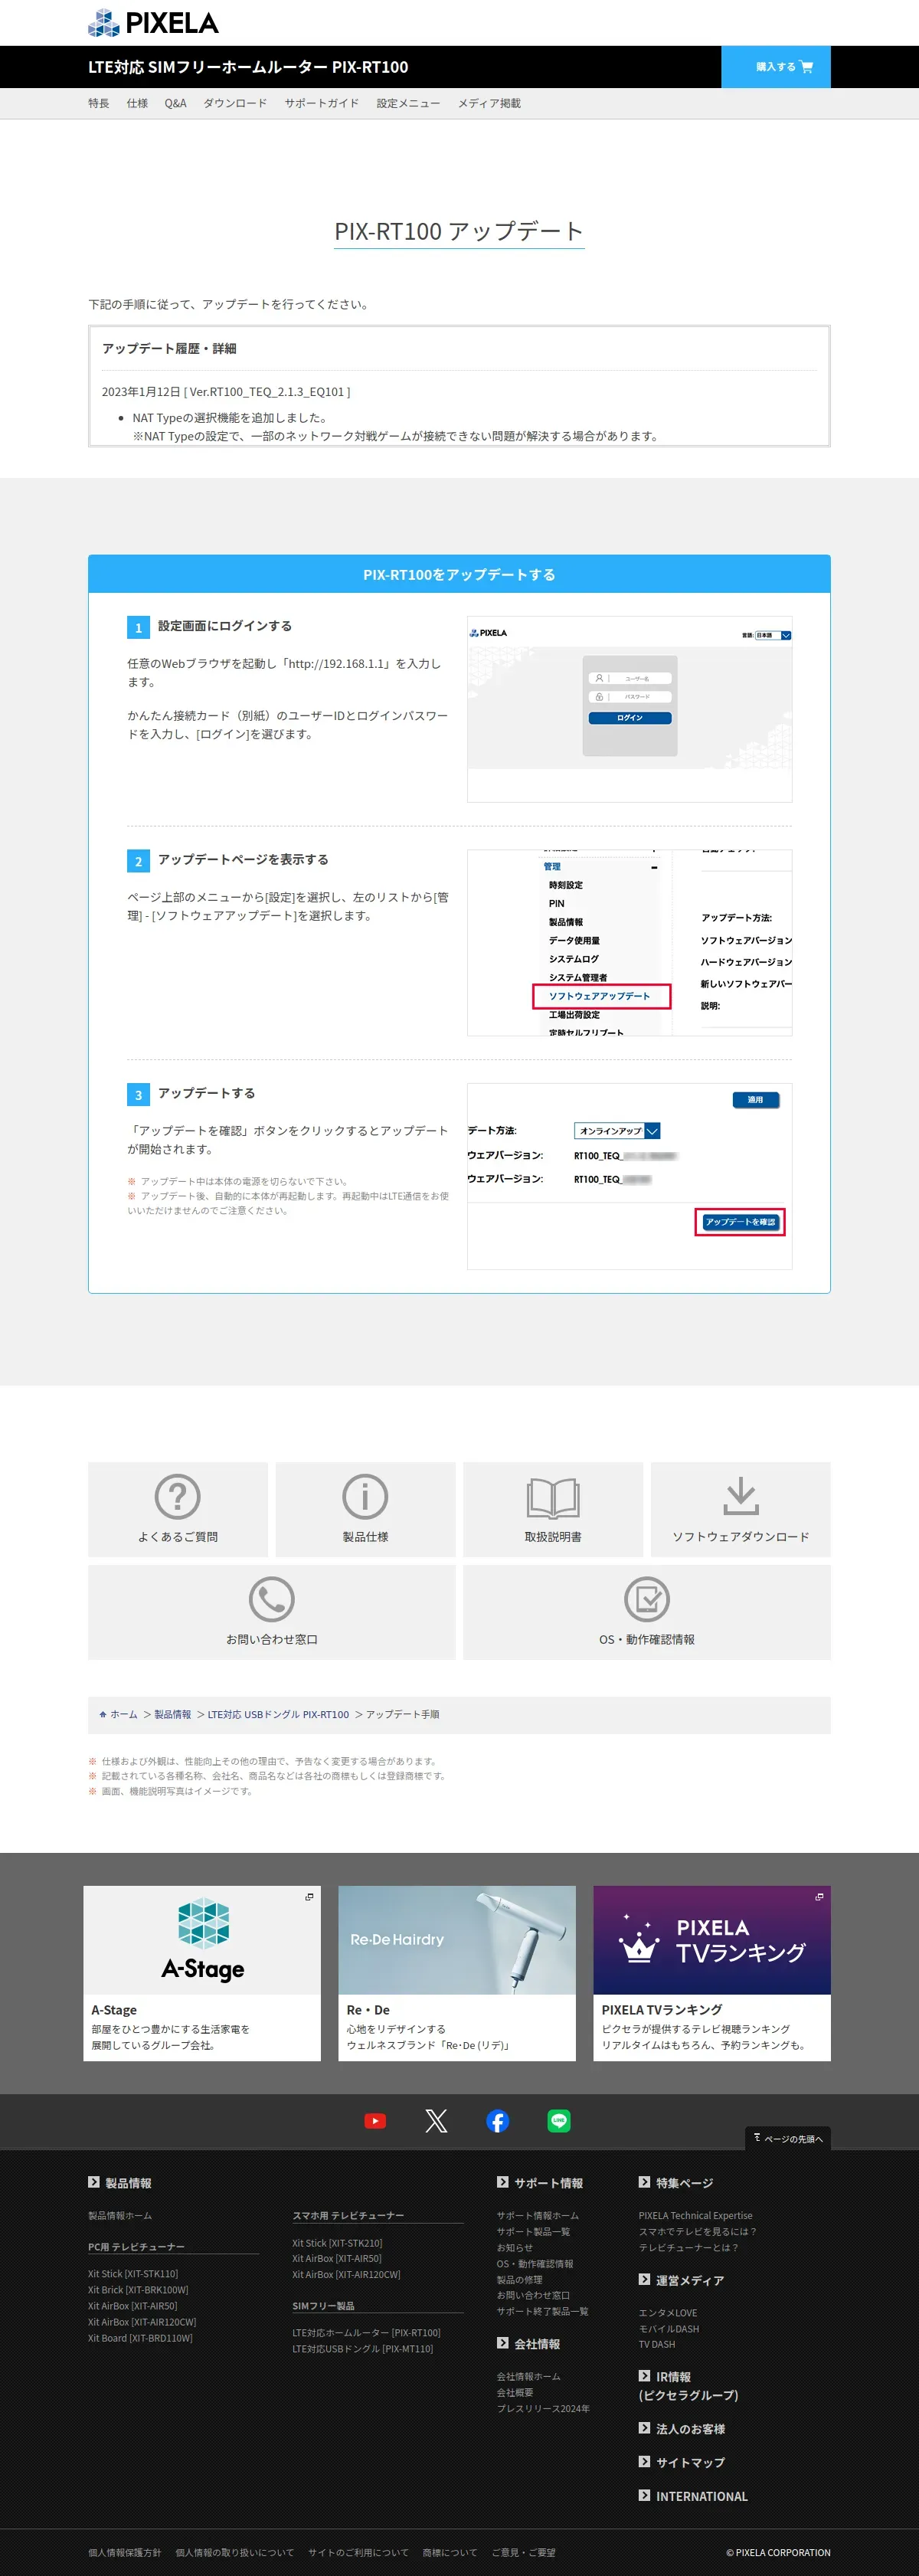The width and height of the screenshot is (919, 2576).
Task: Open the サポート情報 footer heading
Action: [x=540, y=2183]
